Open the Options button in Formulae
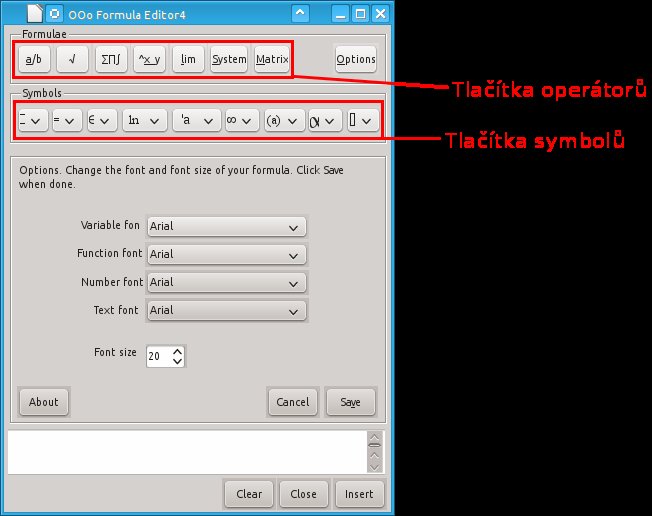 coord(356,59)
